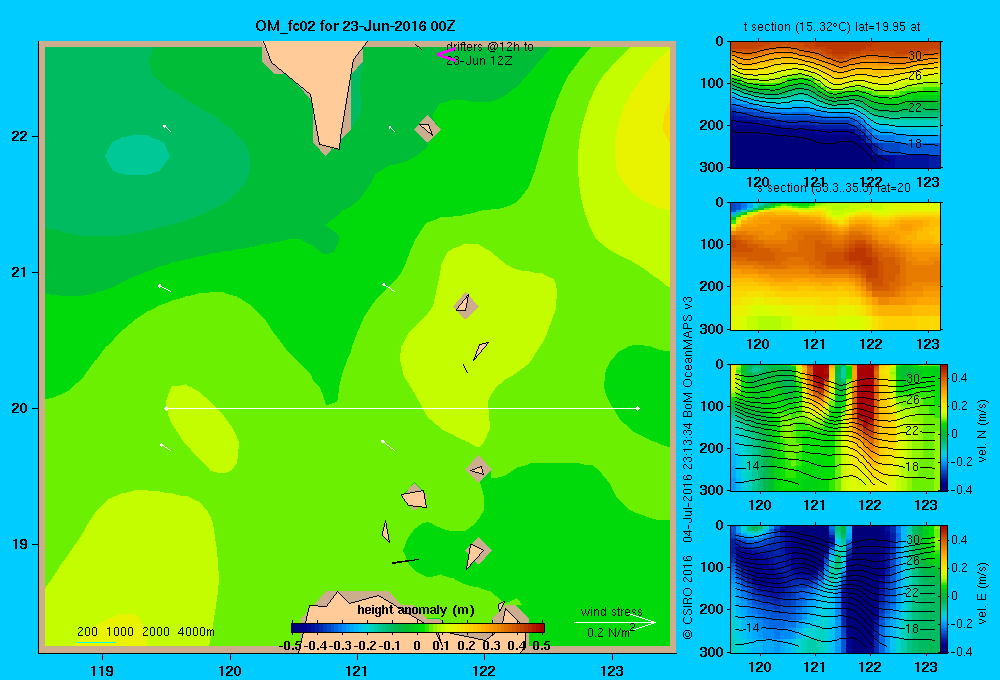Select the magenta drifter track marker
Screen dimensions: 1000x680
446,55
